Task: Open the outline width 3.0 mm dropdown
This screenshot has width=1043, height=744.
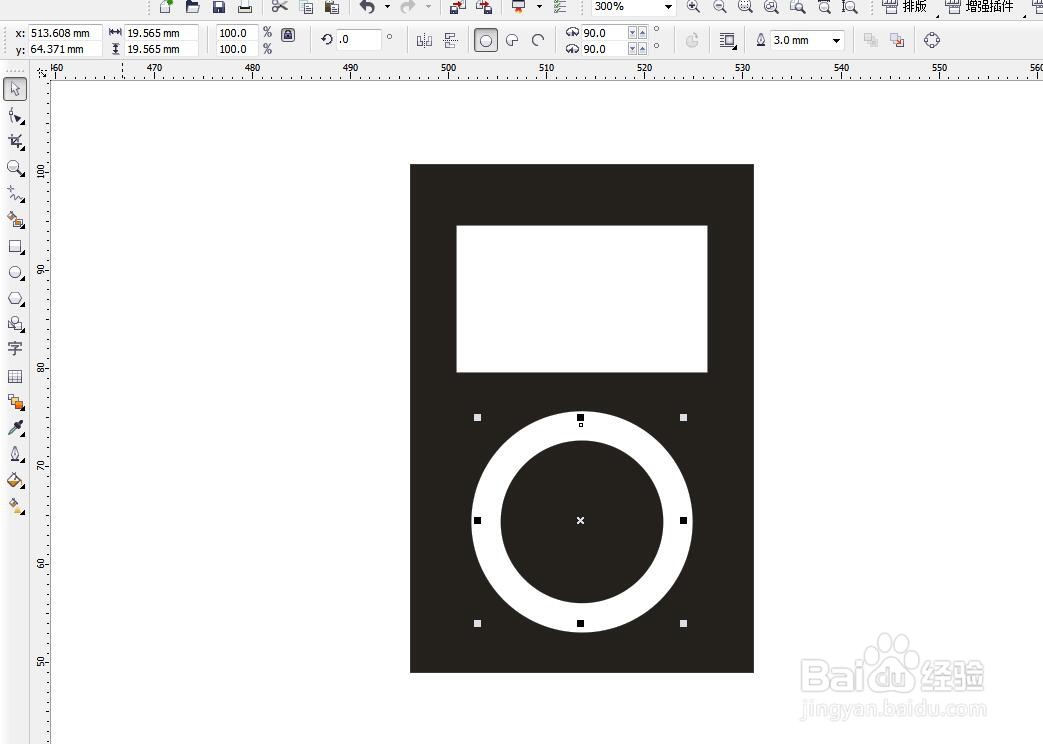Action: click(836, 40)
